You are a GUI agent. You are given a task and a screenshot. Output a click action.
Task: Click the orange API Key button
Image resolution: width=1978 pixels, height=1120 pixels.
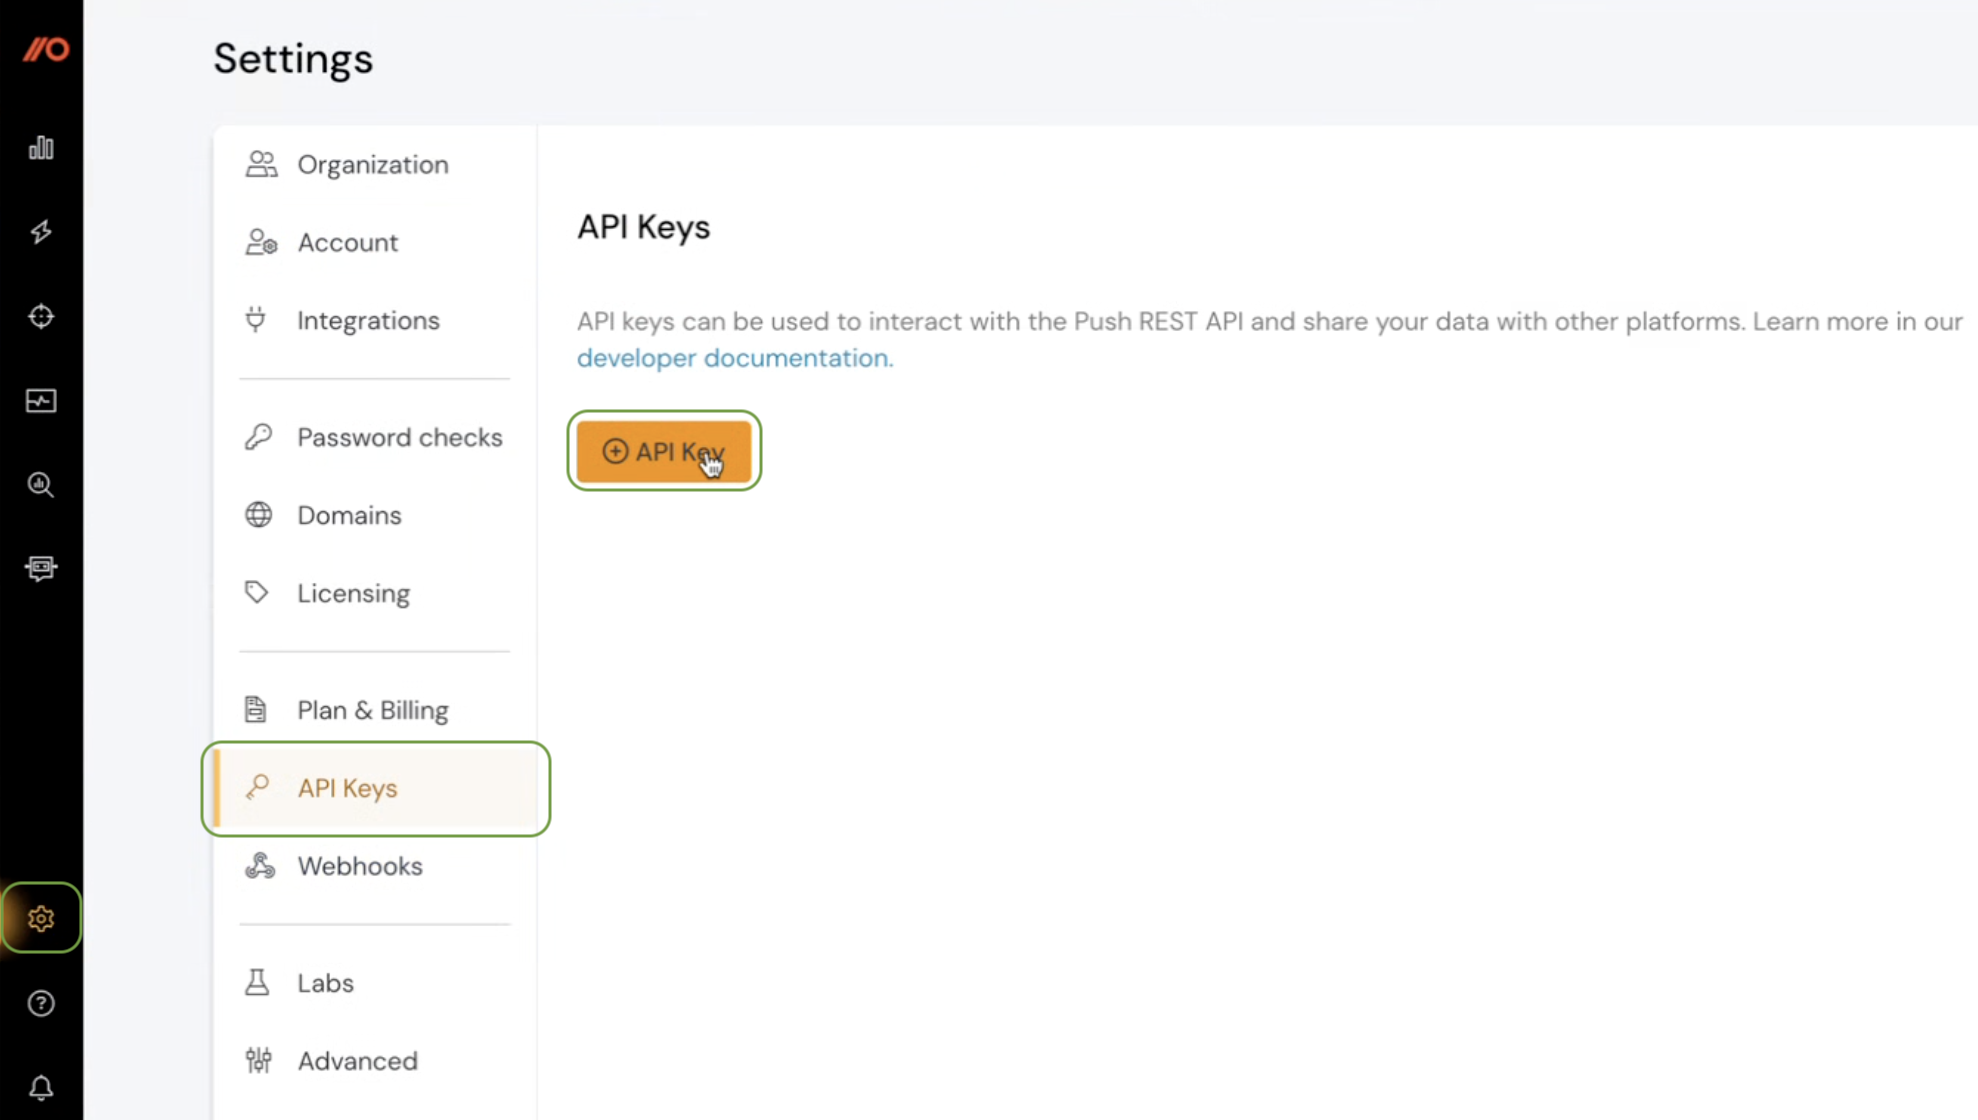[x=663, y=451]
